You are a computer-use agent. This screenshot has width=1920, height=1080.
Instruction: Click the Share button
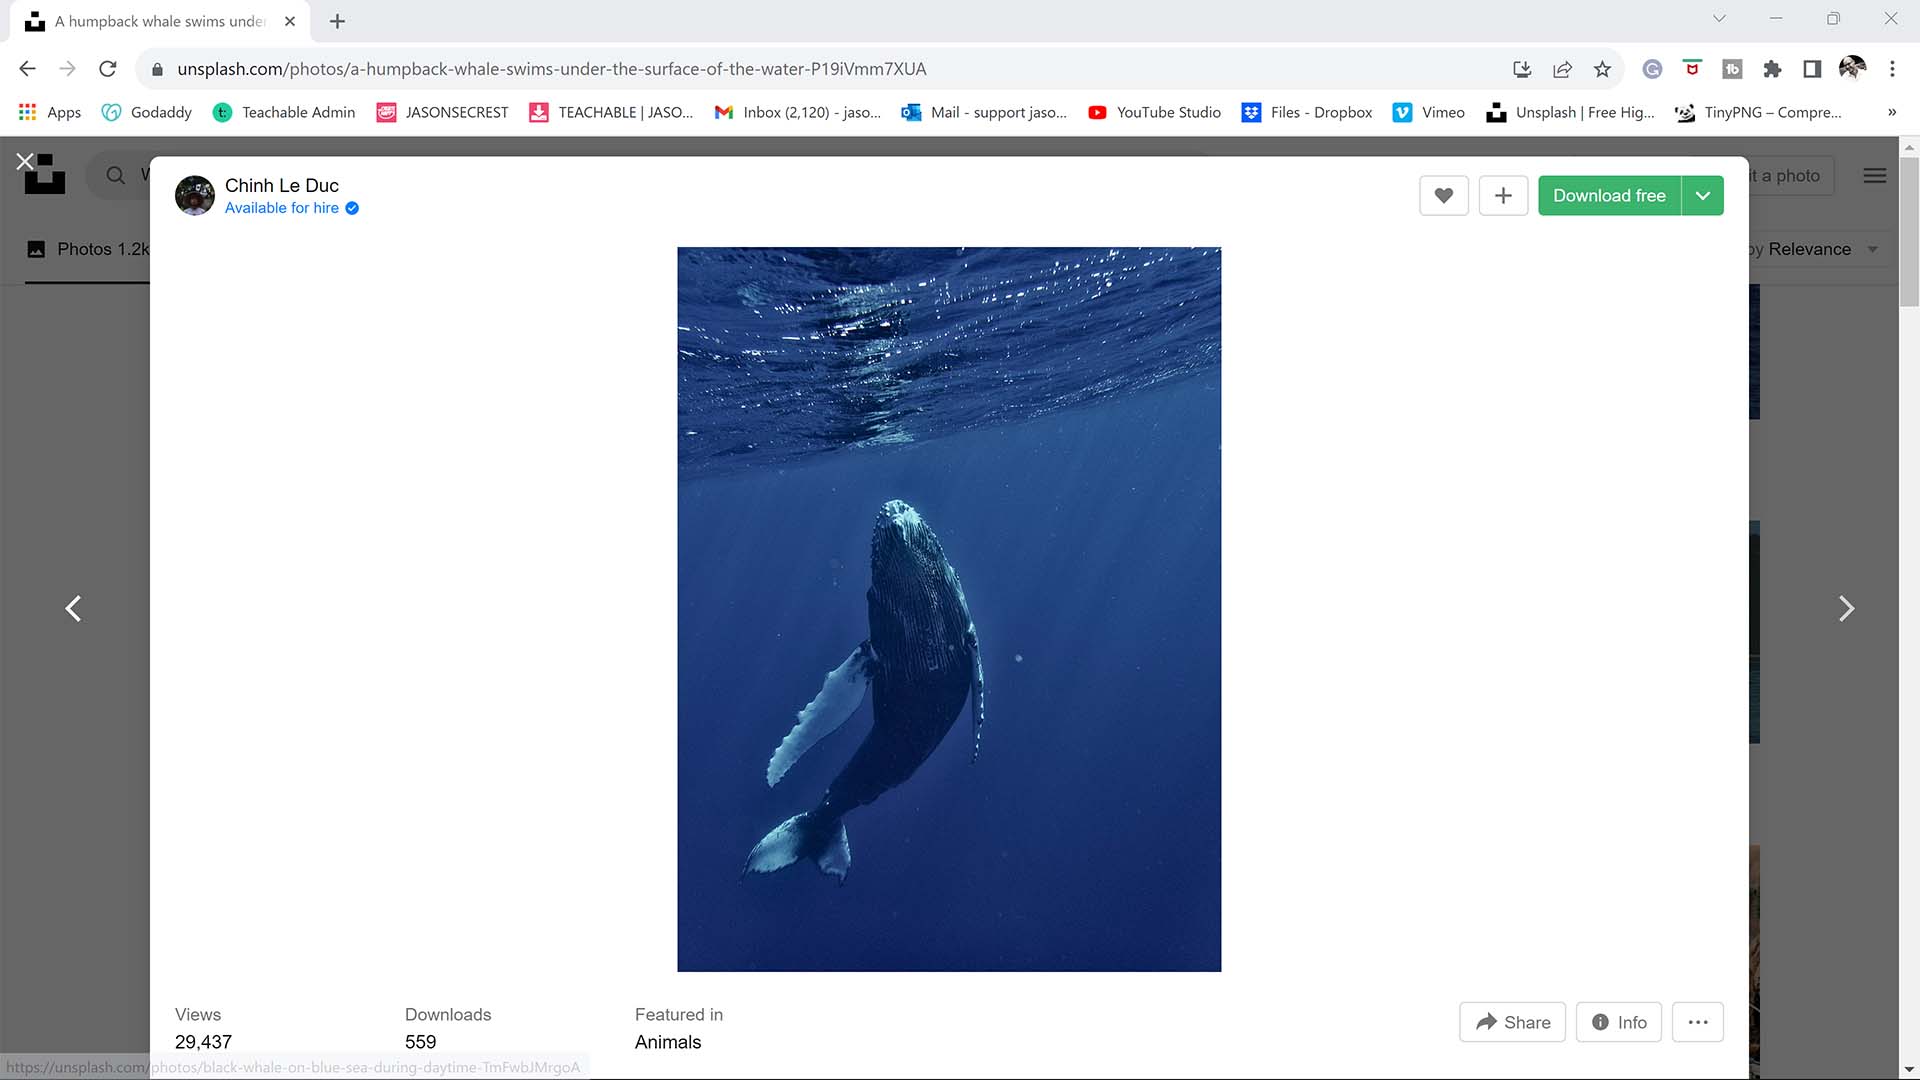(1512, 1022)
